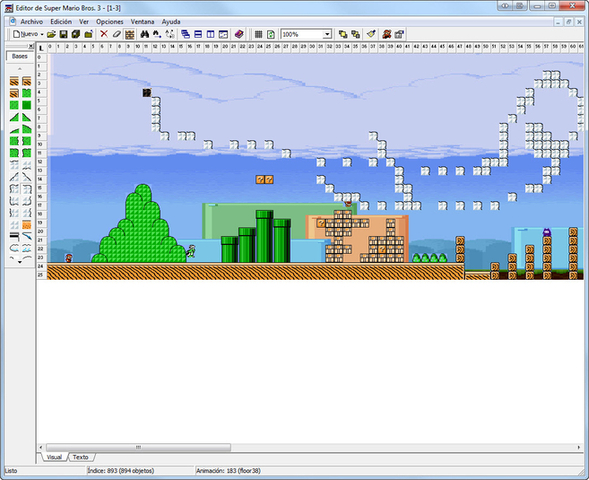Screen dimensions: 589x480
Task: Pick the blue diagonal line tile
Action: coord(26,237)
